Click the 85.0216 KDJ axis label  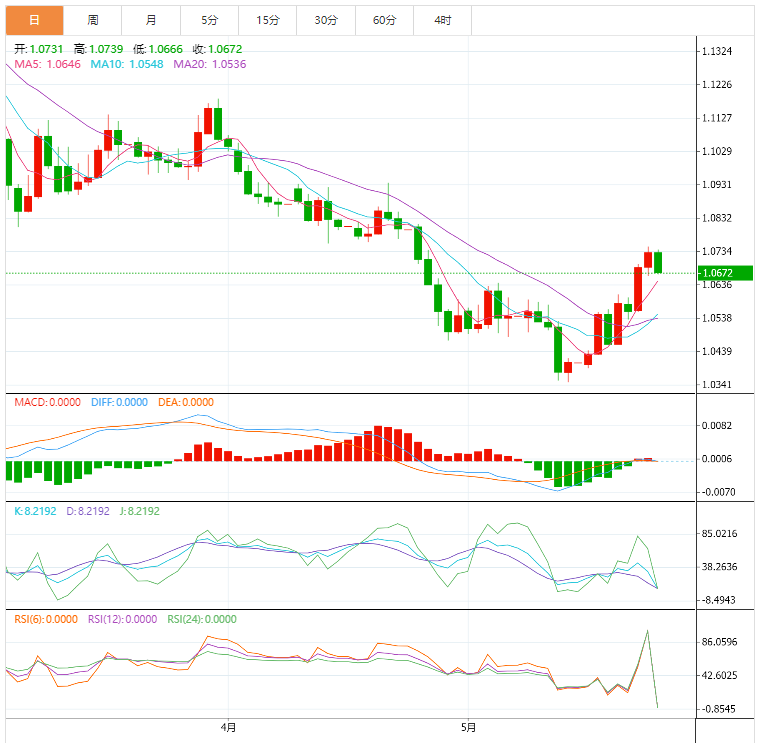pyautogui.click(x=719, y=533)
